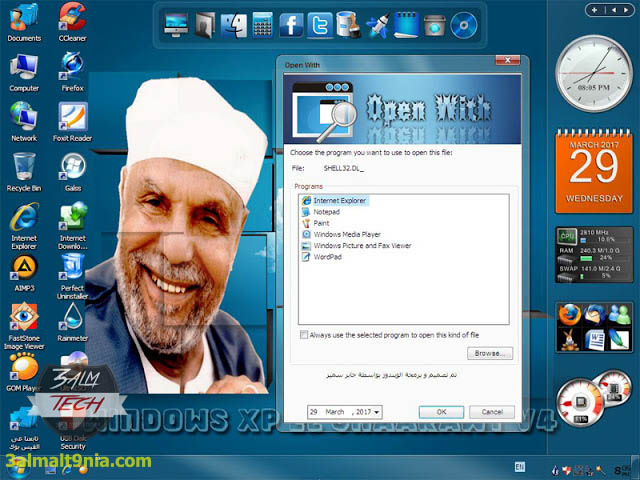This screenshot has width=640, height=480.
Task: Click the EN language indicator on taskbar
Action: (520, 467)
